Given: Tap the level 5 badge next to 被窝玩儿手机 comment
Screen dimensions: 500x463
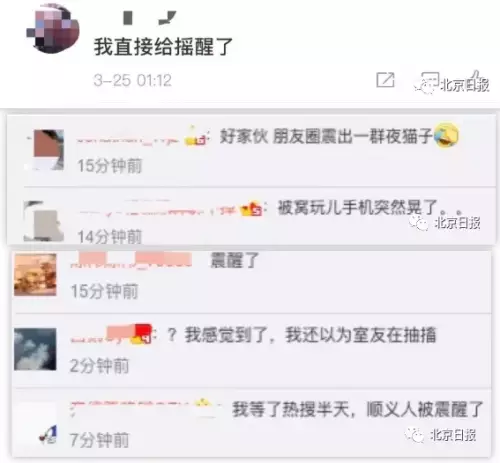Looking at the screenshot, I should click(x=252, y=209).
